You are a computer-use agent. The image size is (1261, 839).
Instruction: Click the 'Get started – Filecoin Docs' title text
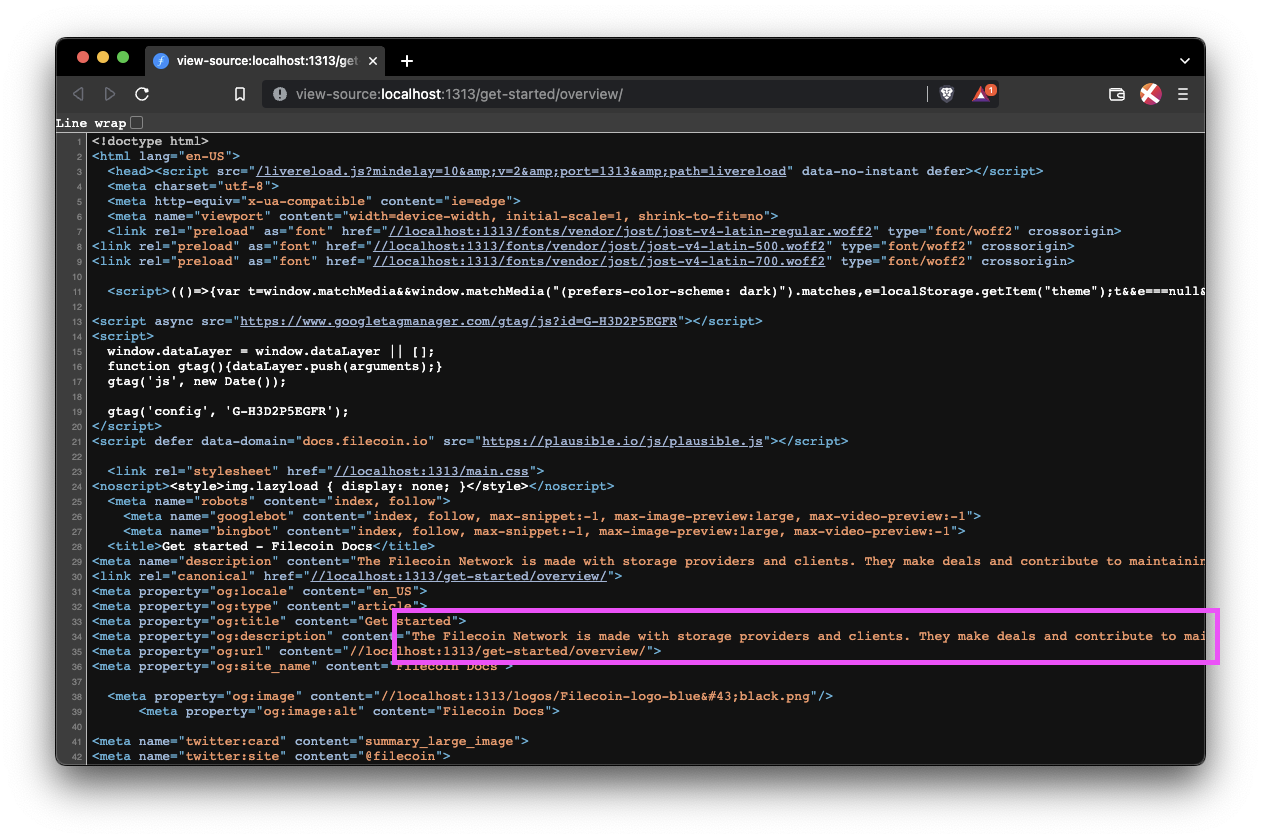click(267, 546)
